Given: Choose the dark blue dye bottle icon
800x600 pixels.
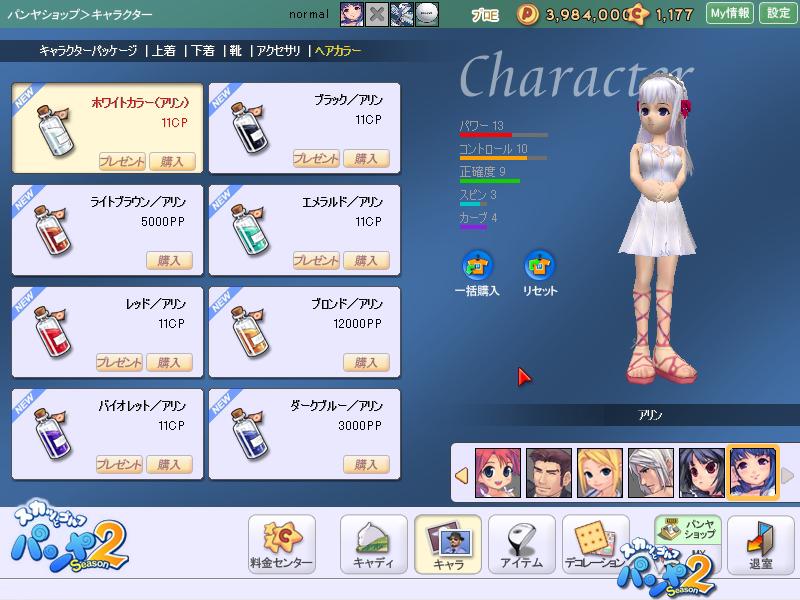Looking at the screenshot, I should point(249,434).
